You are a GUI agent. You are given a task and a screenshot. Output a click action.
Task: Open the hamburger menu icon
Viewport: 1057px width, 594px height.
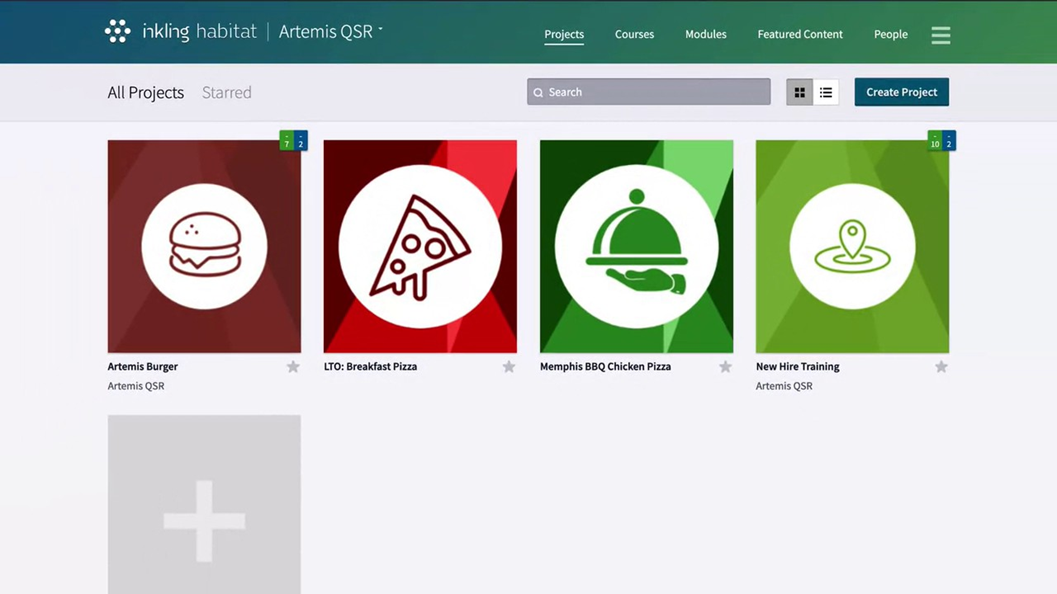[x=940, y=35]
